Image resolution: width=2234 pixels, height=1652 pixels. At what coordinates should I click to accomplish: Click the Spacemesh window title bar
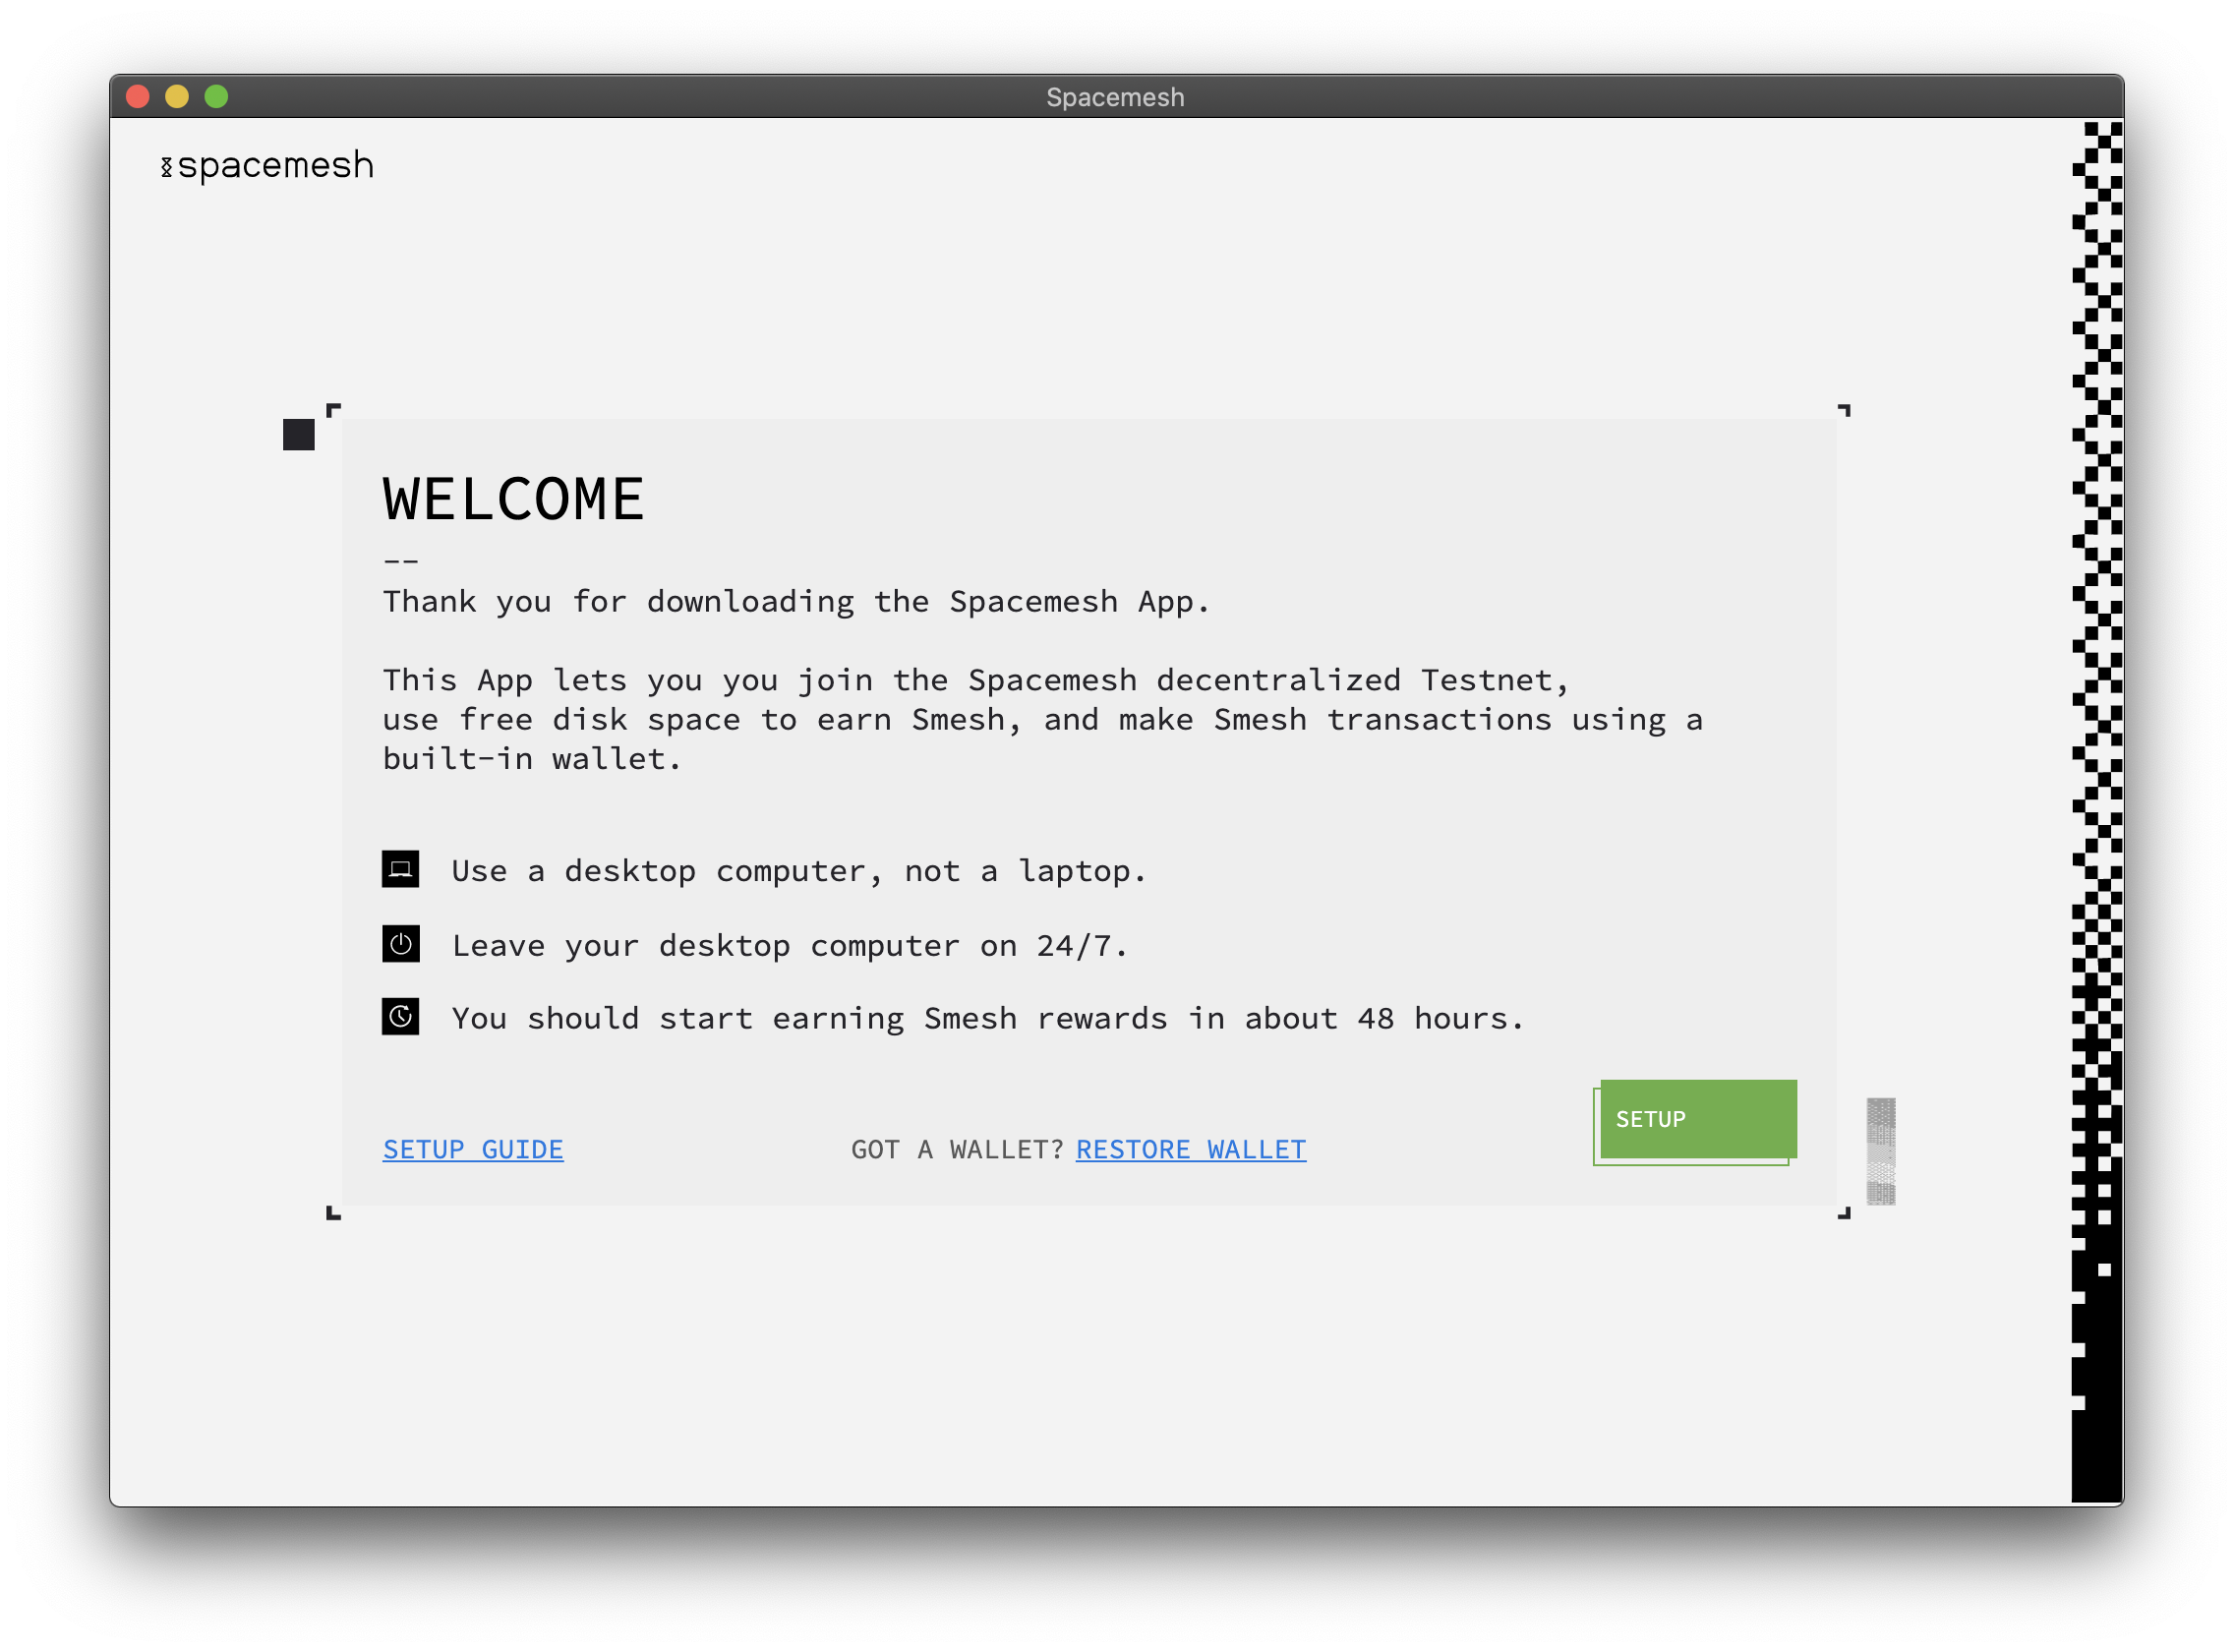tap(1115, 97)
